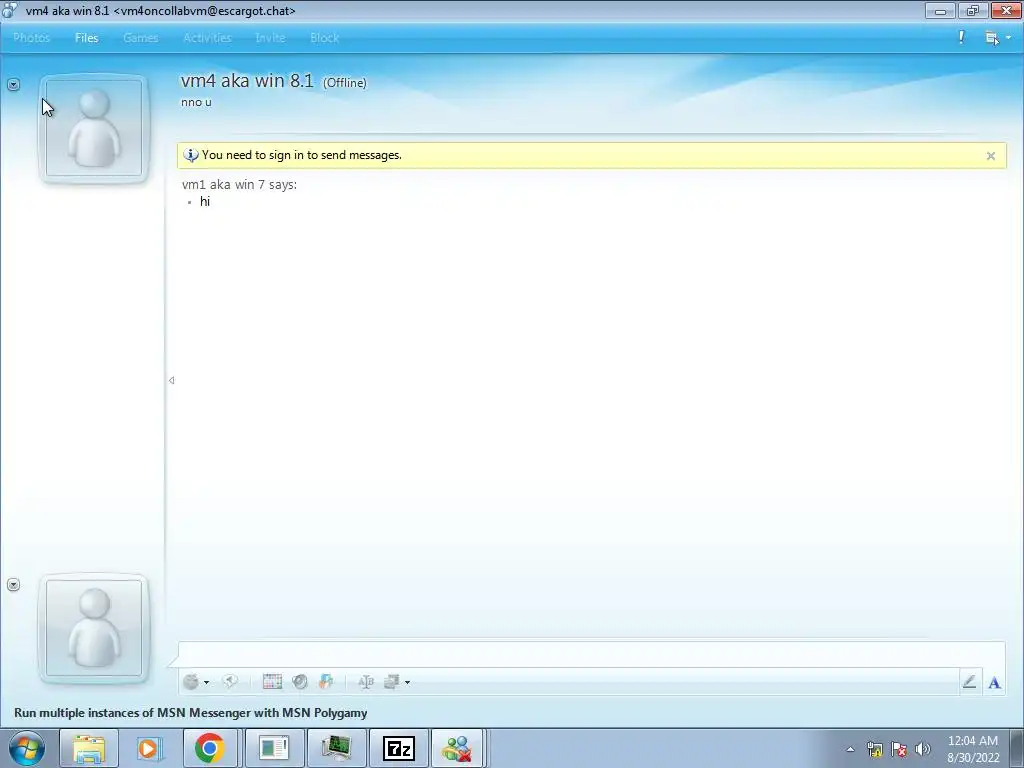Click the Messenger icon in the title bar

[x=10, y=10]
